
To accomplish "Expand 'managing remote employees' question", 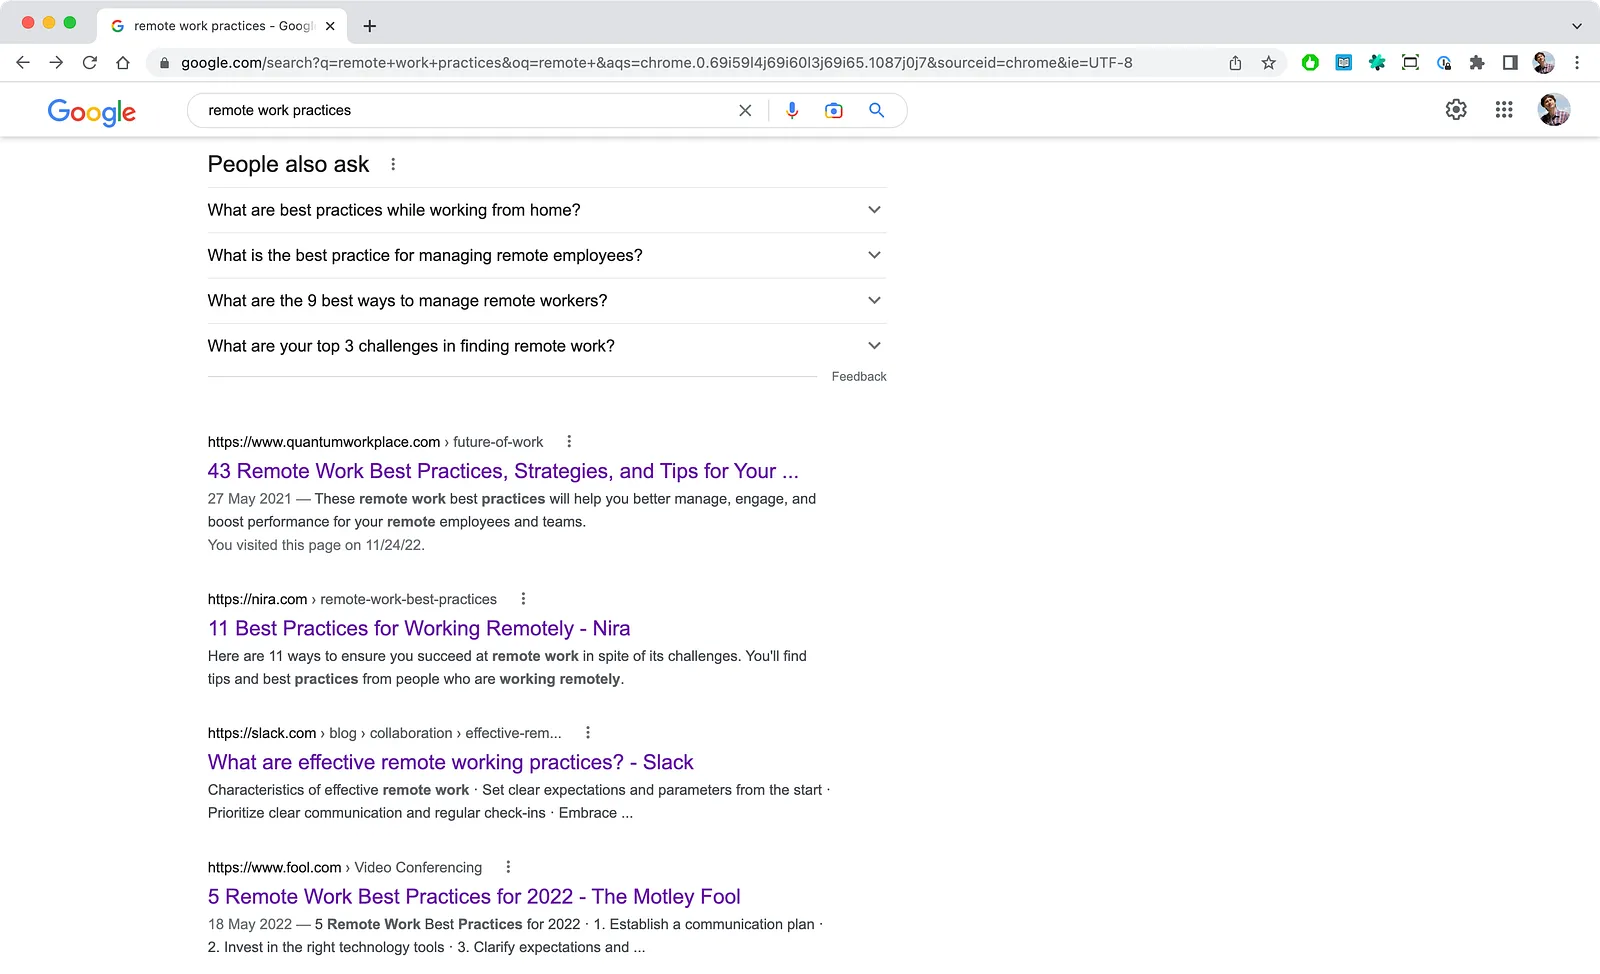I will point(547,256).
